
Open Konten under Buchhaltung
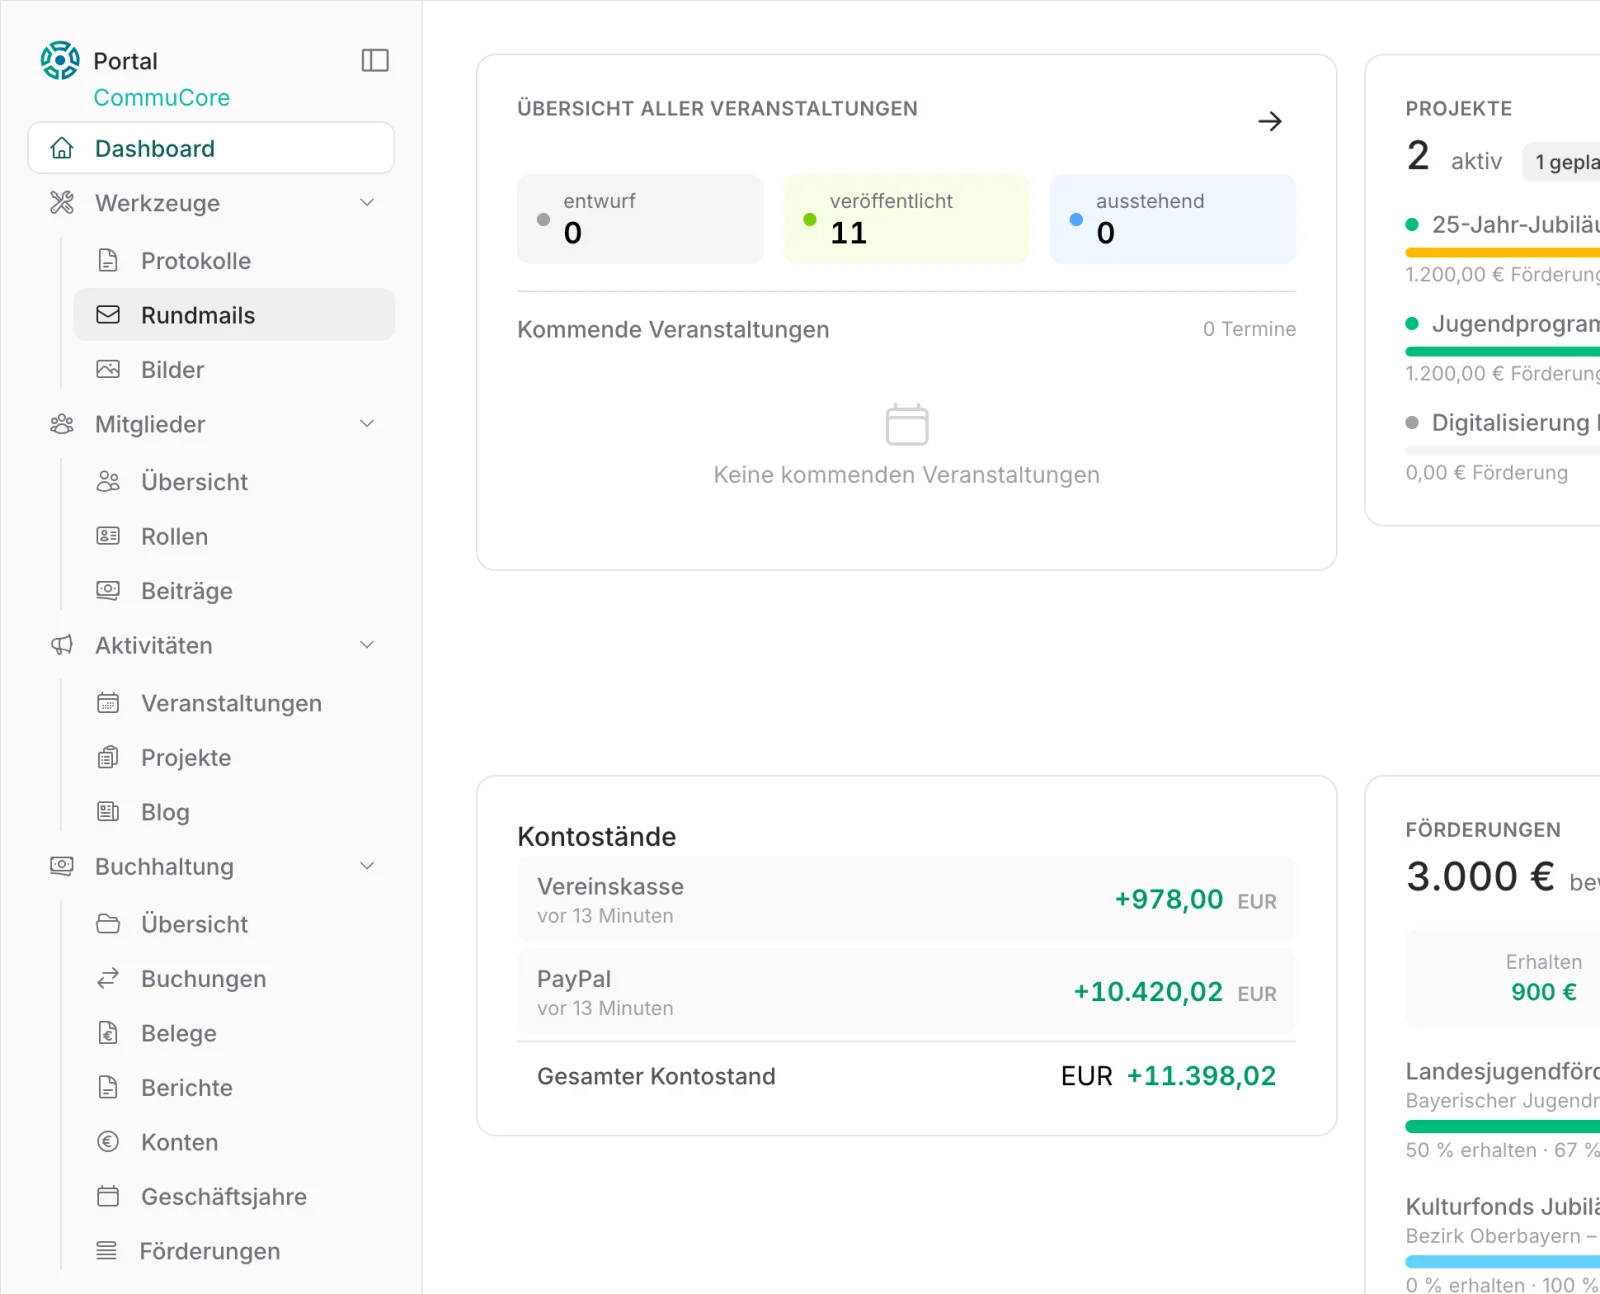pos(234,1141)
